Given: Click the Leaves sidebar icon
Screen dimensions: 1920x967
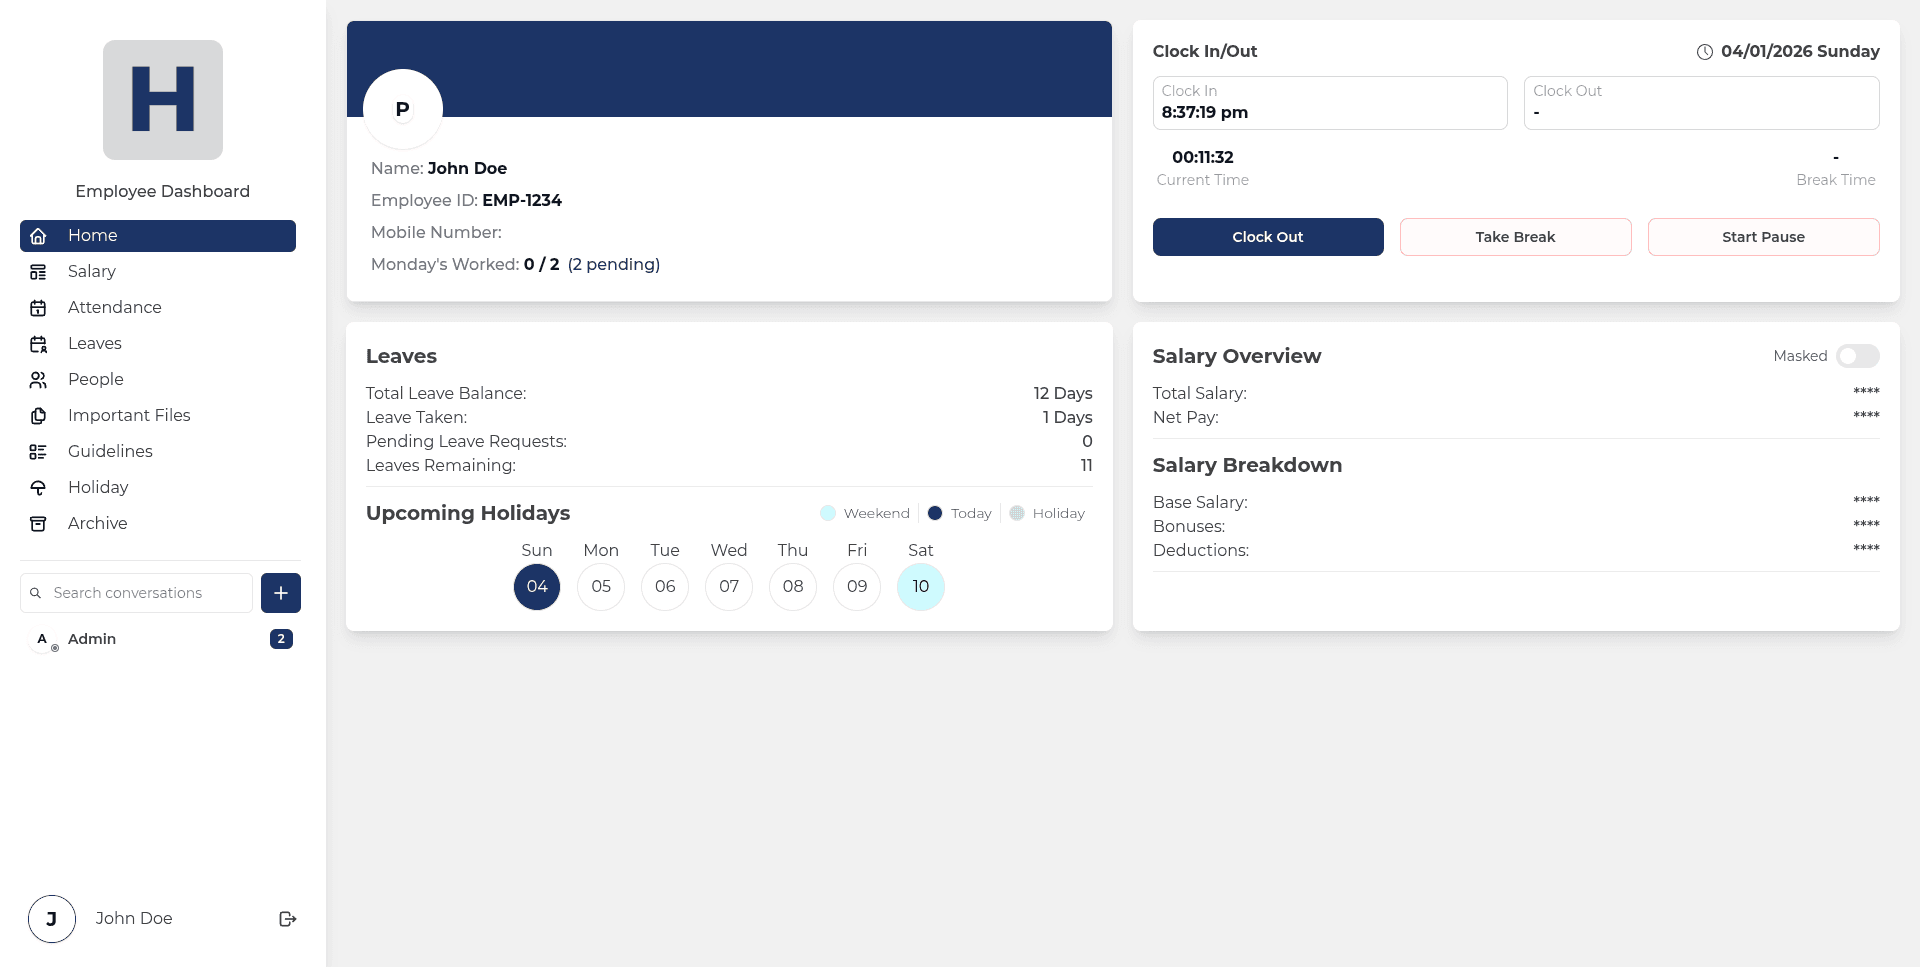Looking at the screenshot, I should [38, 344].
